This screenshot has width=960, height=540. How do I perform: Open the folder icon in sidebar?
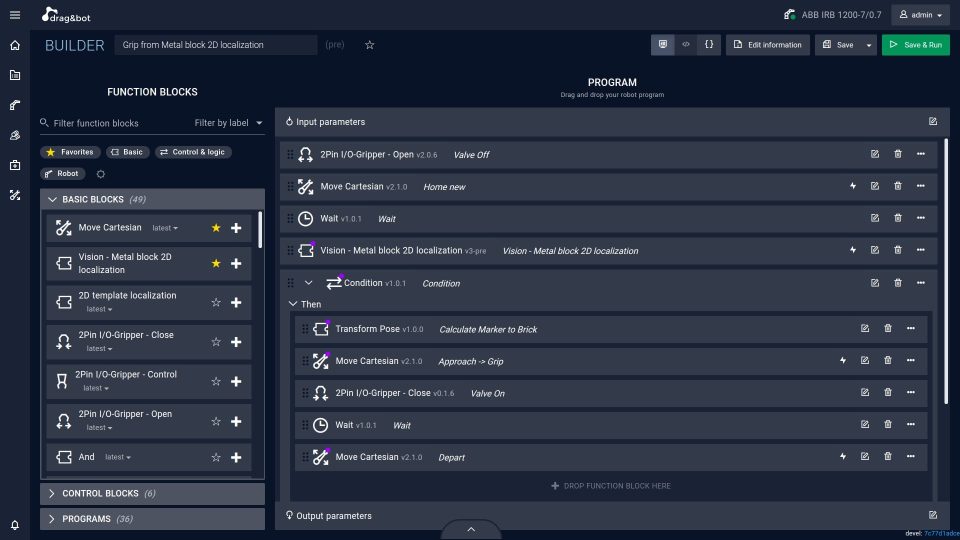coord(15,75)
